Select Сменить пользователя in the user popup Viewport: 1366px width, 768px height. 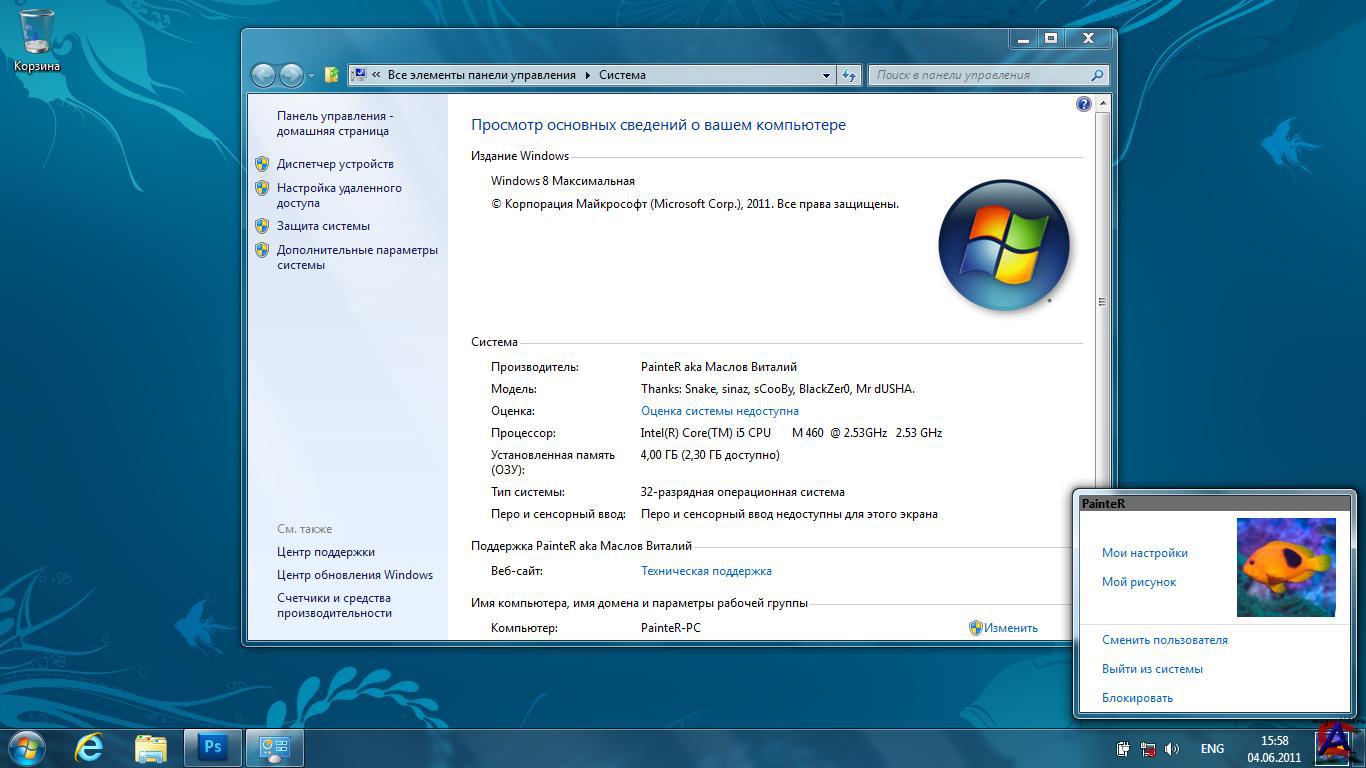click(1164, 640)
